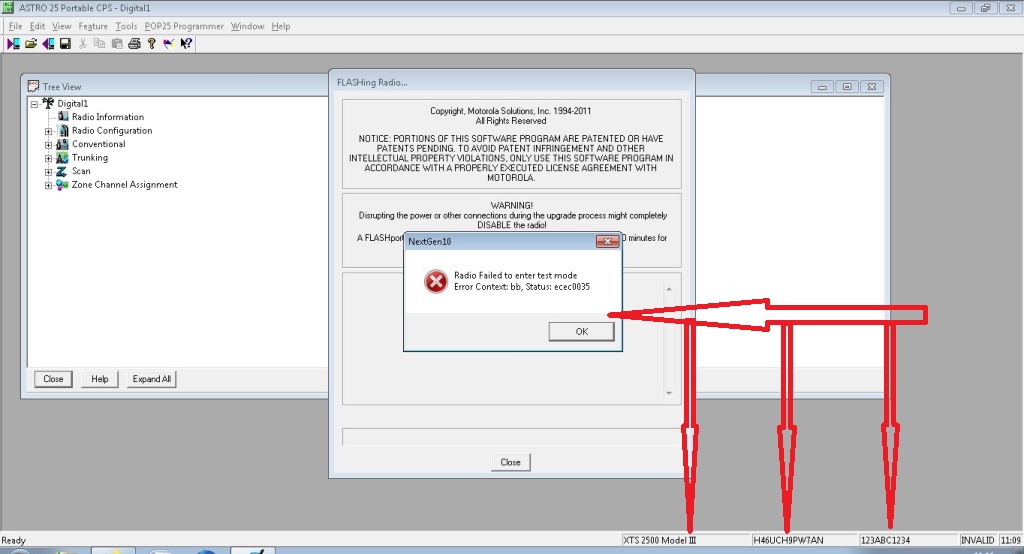1024x554 pixels.
Task: Click the flash progress bar
Action: tap(511, 436)
